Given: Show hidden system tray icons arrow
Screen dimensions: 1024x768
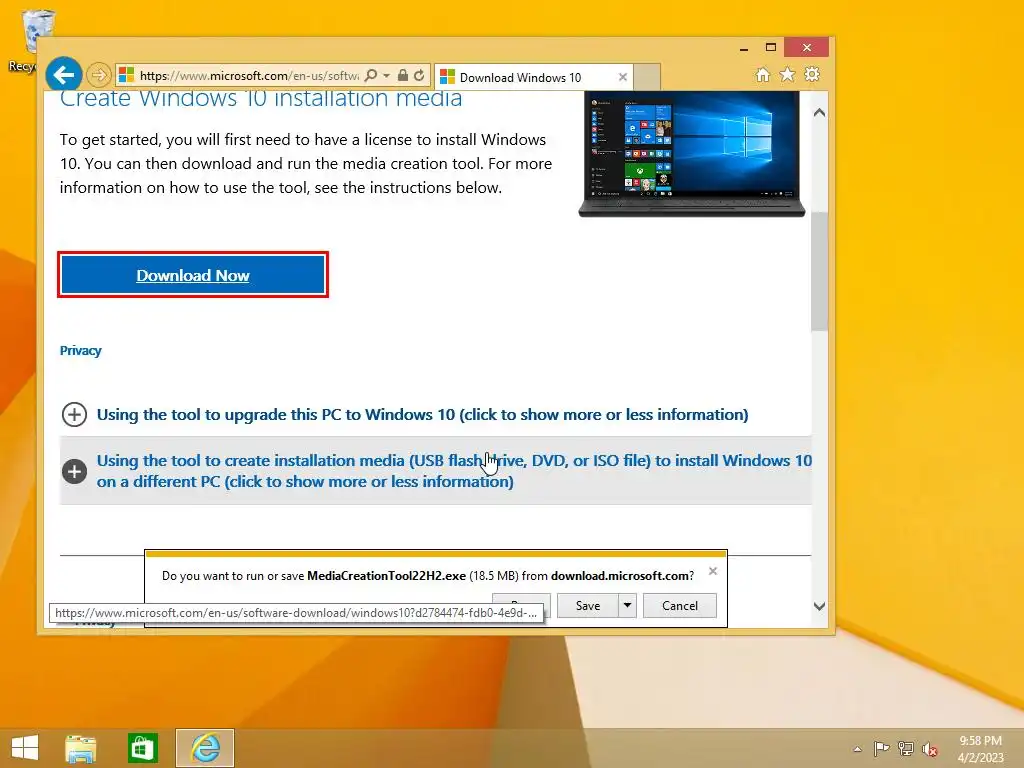Looking at the screenshot, I should [x=857, y=749].
